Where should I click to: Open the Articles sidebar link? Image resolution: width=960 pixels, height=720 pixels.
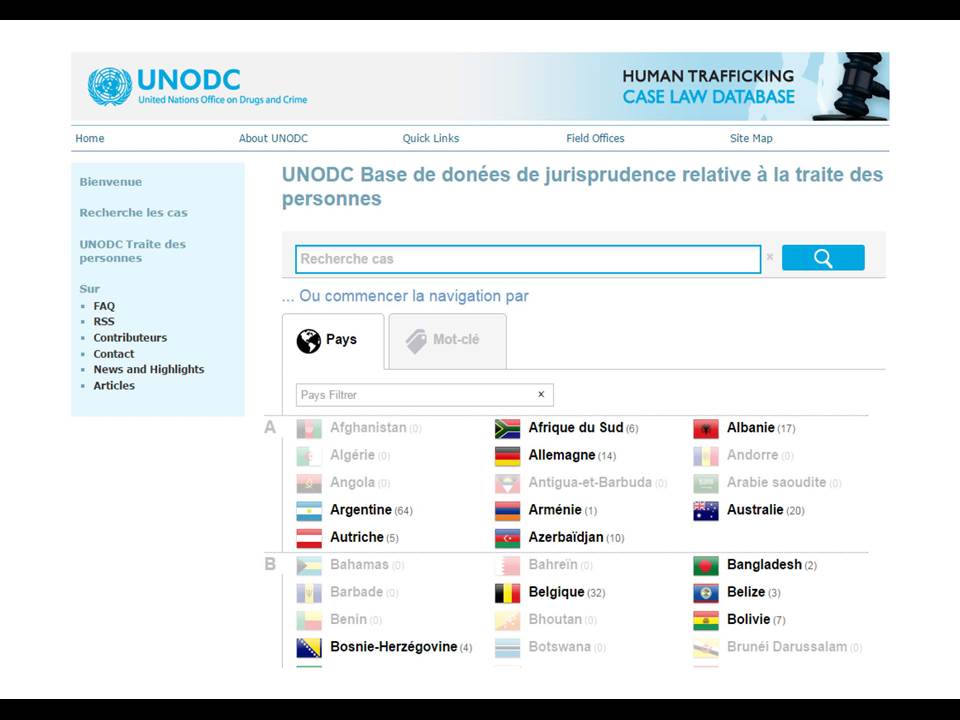point(114,386)
